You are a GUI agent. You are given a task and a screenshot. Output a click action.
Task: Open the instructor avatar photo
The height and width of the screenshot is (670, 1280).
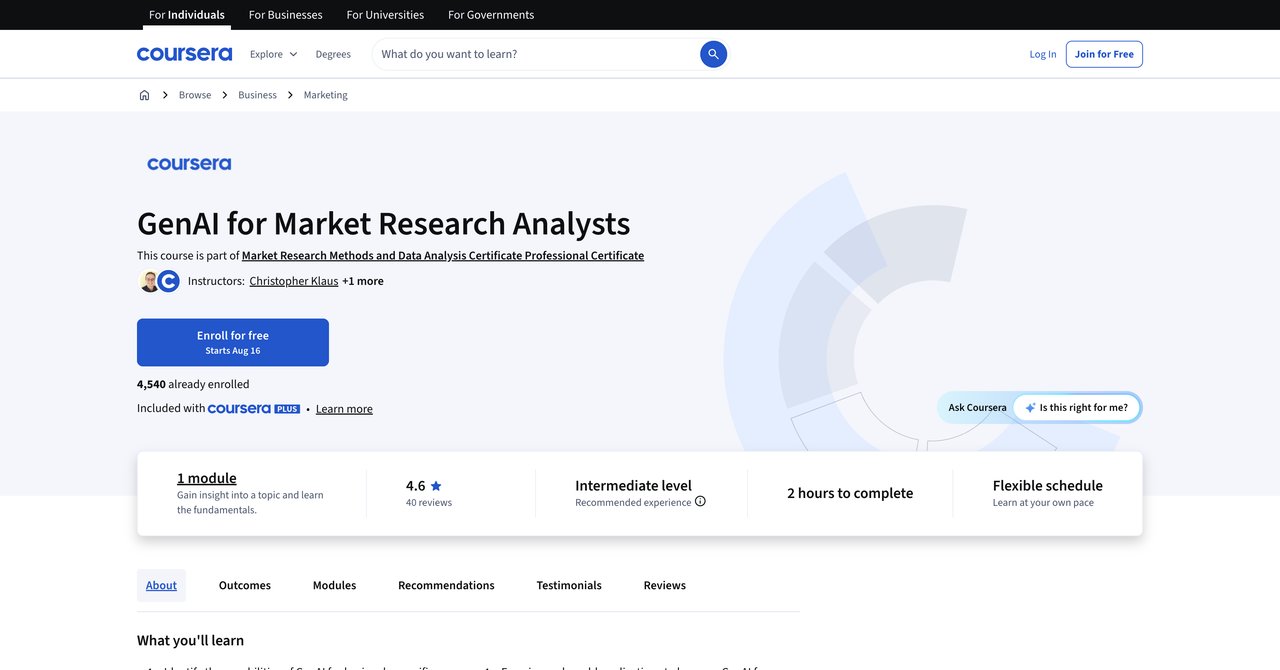tap(149, 281)
